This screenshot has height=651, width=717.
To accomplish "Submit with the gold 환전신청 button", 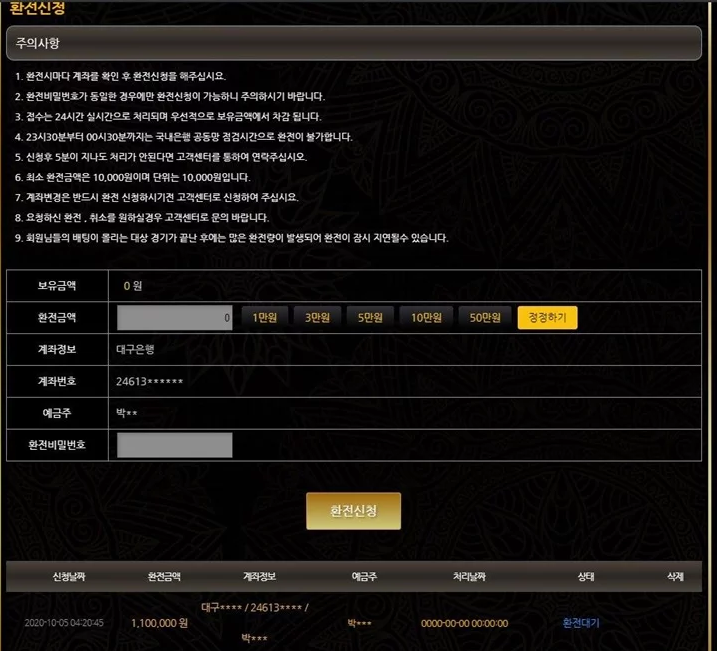I will tap(353, 511).
